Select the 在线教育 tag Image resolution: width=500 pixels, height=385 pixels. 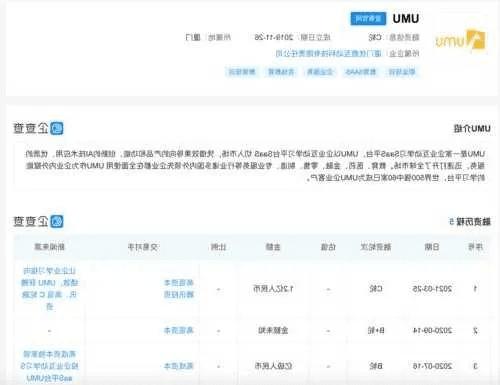coord(281,72)
